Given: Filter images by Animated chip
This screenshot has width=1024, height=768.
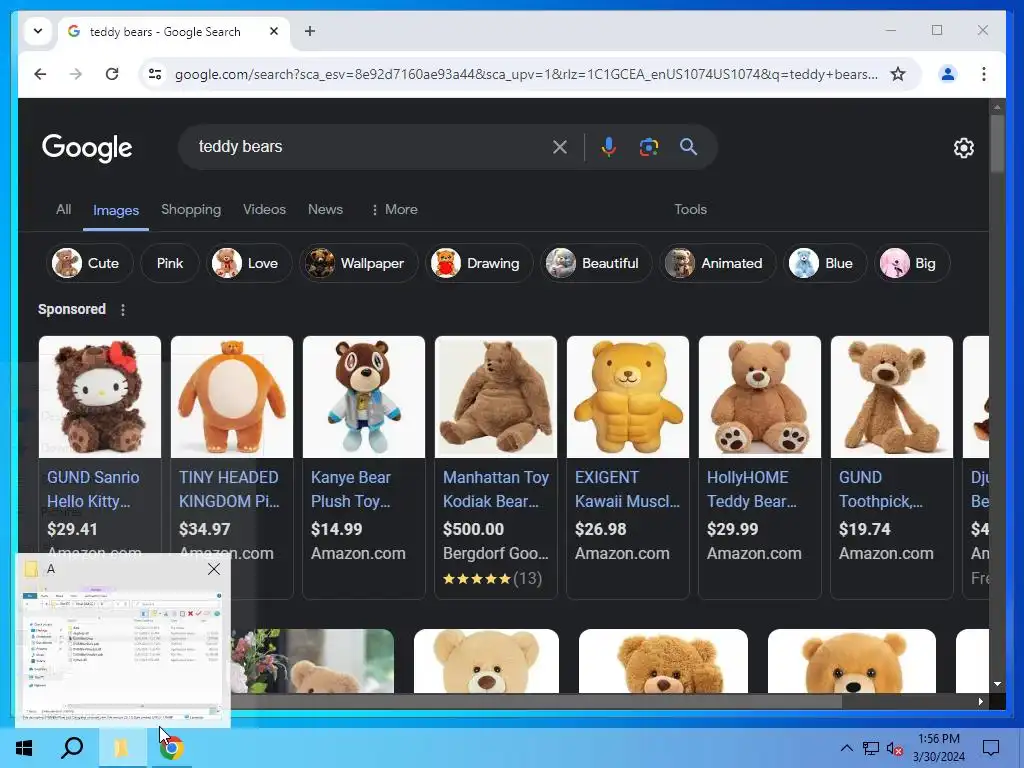Looking at the screenshot, I should 717,263.
